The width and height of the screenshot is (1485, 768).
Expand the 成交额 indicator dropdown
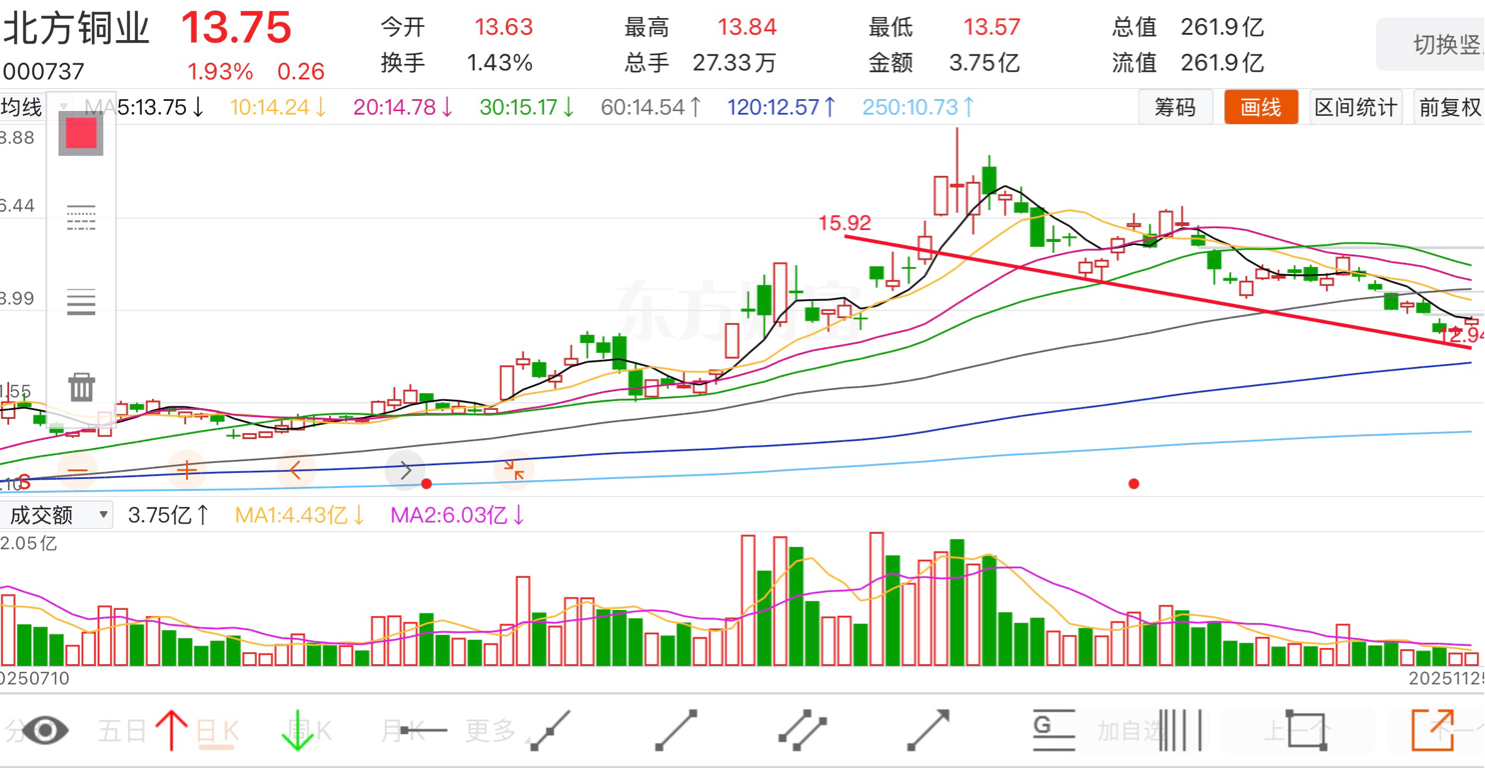(x=55, y=515)
